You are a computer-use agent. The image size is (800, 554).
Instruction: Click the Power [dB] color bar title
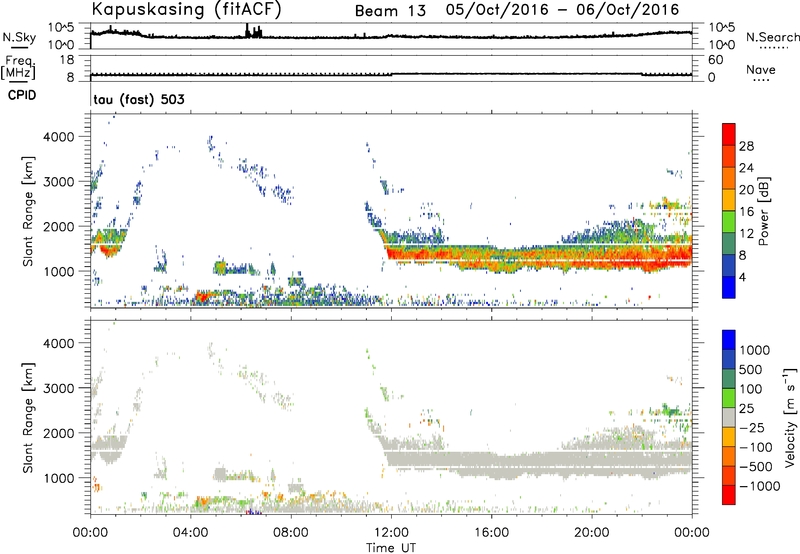click(x=763, y=212)
